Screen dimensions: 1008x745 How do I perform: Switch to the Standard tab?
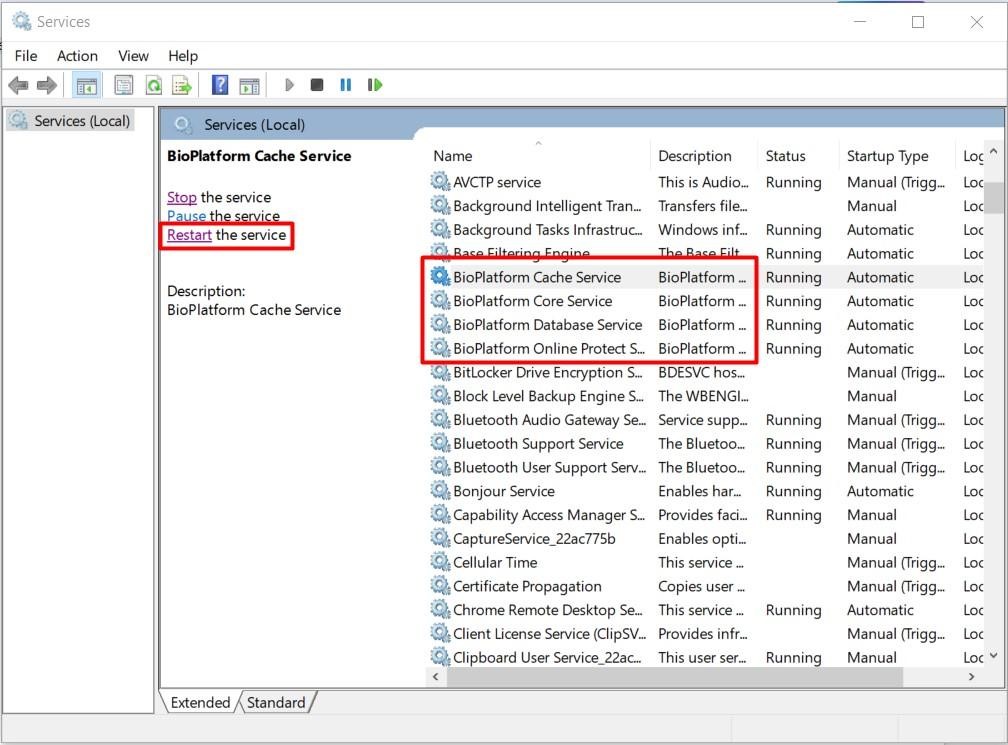click(x=276, y=703)
